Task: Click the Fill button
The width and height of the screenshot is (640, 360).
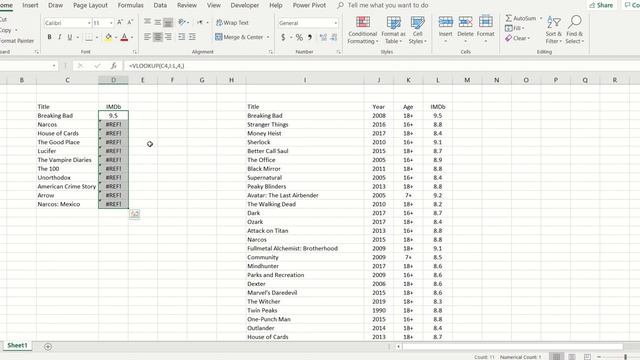Action: [514, 28]
